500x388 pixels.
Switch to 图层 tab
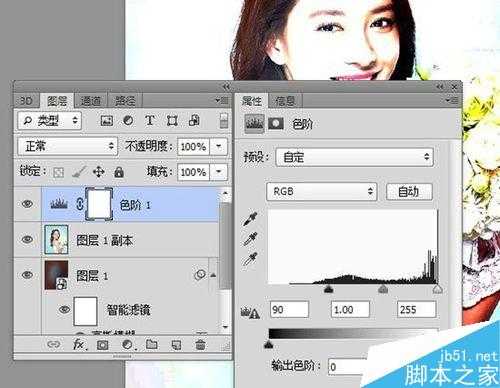pyautogui.click(x=57, y=101)
